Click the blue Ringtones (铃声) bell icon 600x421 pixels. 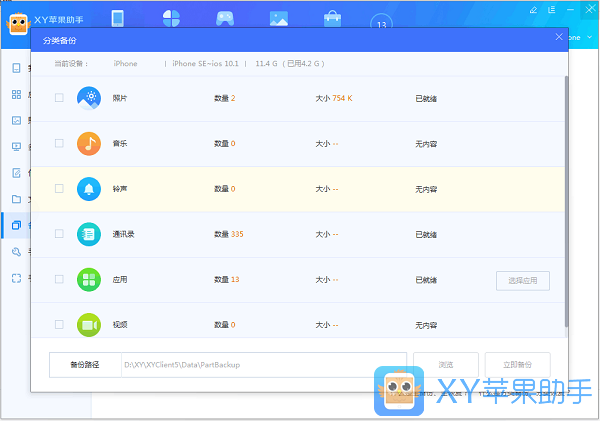[90, 188]
